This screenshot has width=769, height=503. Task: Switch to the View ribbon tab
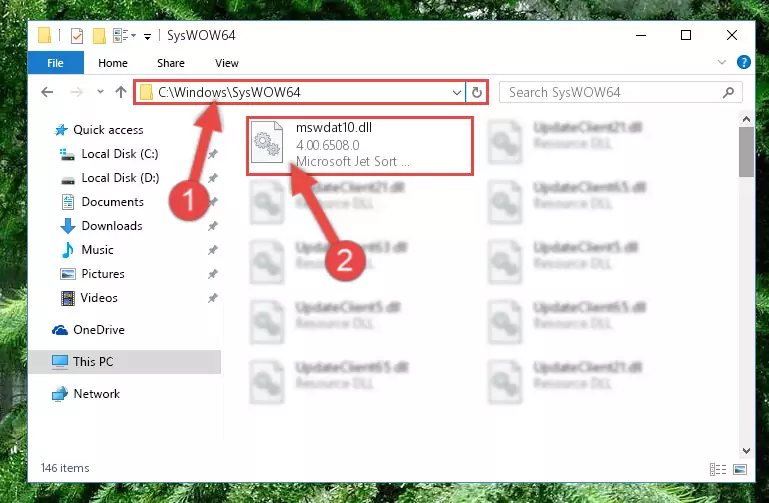click(x=227, y=63)
